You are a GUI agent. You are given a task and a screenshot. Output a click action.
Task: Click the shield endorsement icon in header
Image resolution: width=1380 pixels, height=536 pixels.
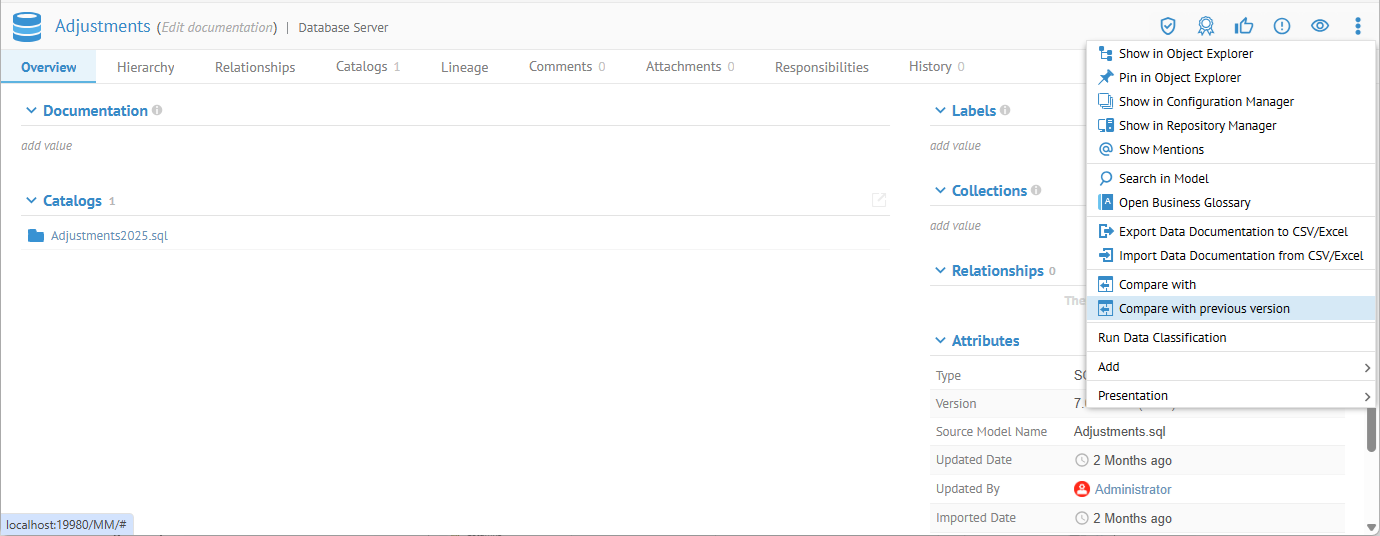pos(1167,26)
